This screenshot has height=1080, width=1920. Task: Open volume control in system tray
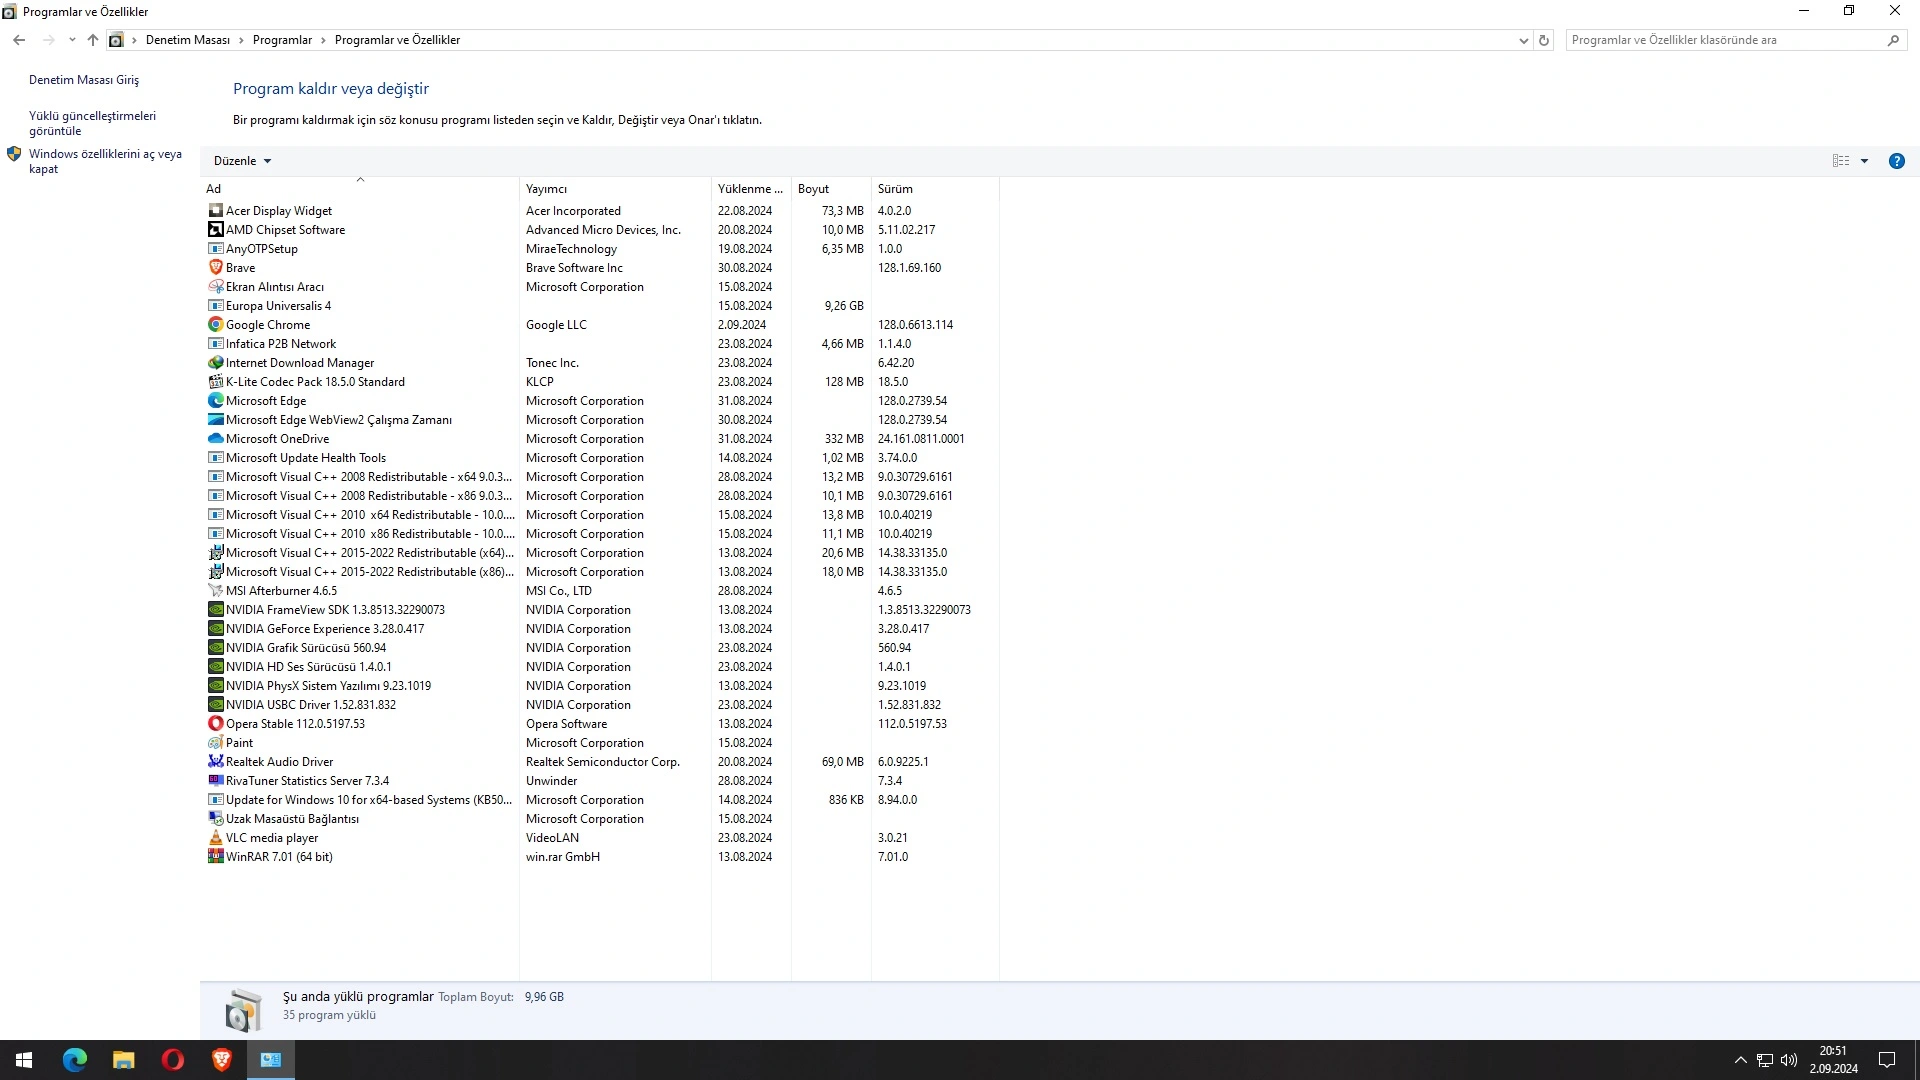1789,1060
